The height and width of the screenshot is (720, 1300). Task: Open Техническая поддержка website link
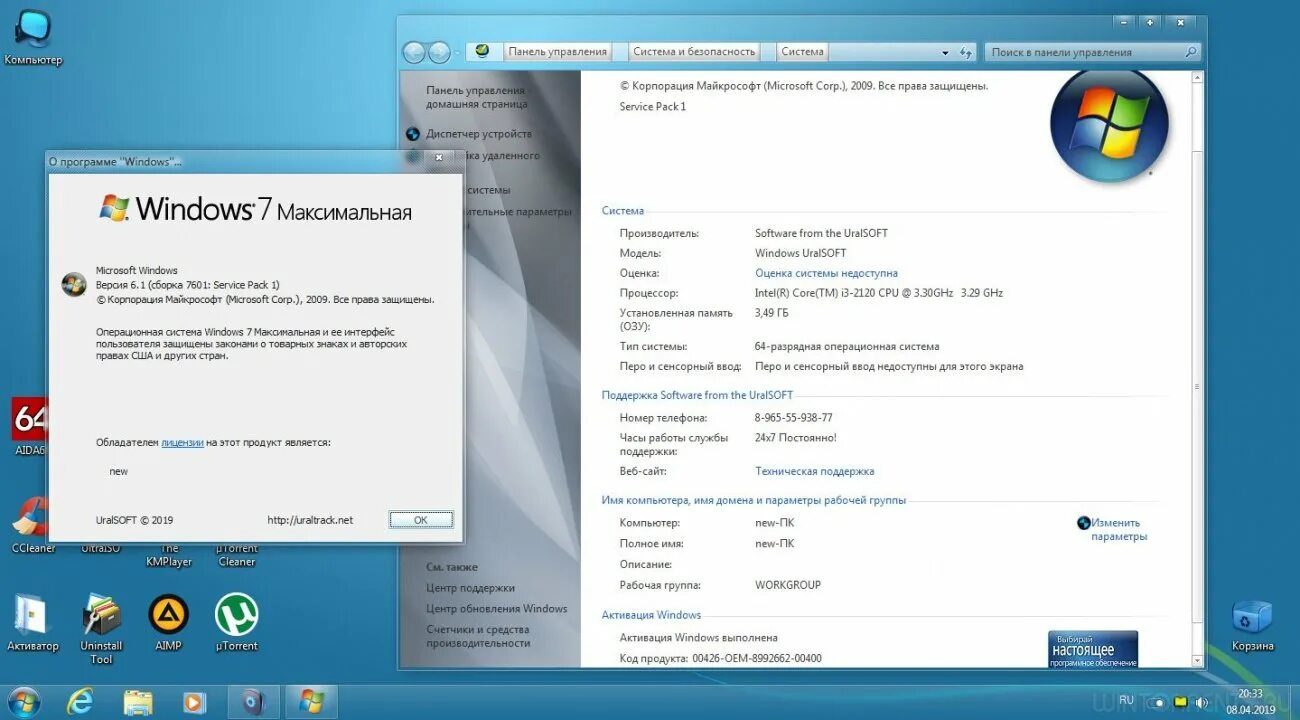click(814, 471)
